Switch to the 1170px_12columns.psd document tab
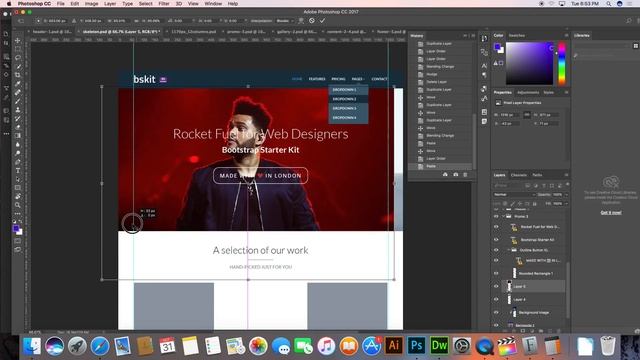The height and width of the screenshot is (360, 640). pos(193,31)
